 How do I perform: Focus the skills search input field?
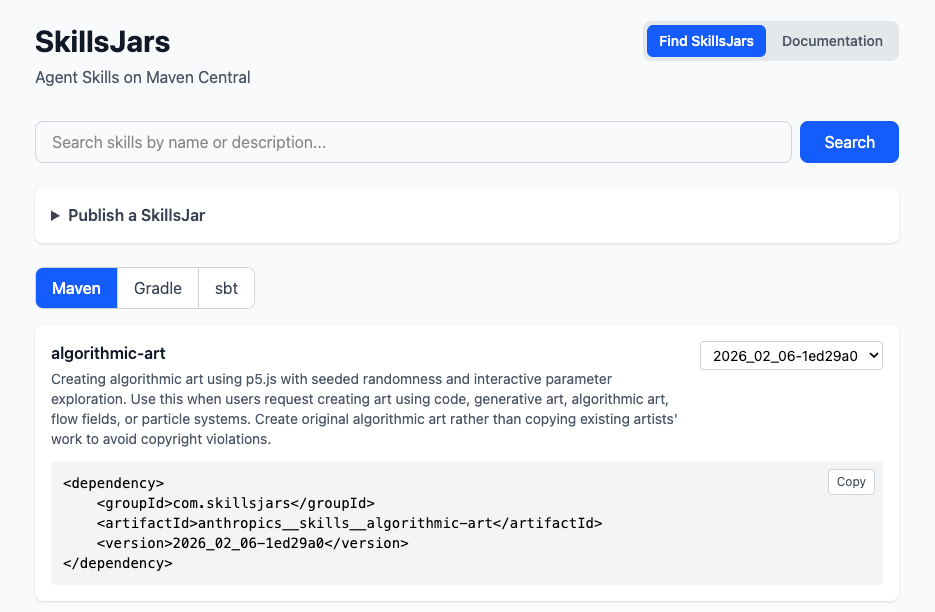413,142
